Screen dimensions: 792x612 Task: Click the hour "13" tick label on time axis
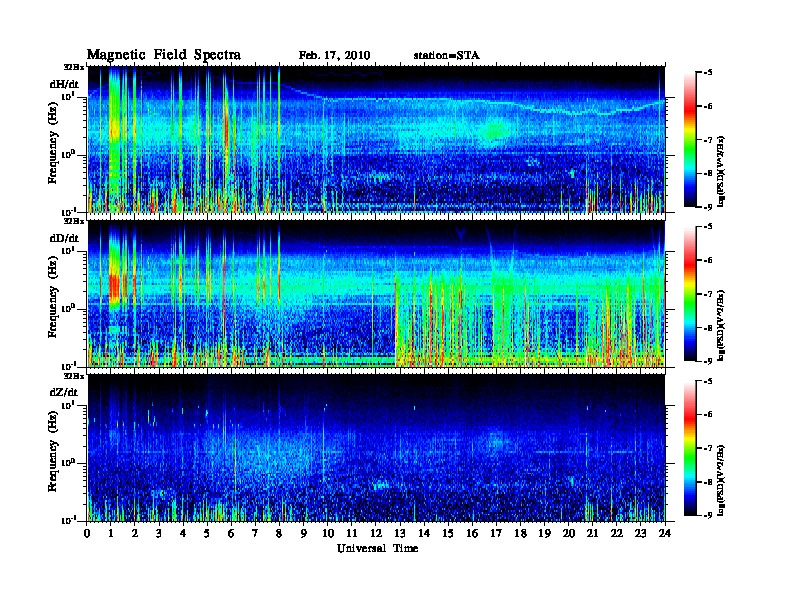click(x=400, y=534)
